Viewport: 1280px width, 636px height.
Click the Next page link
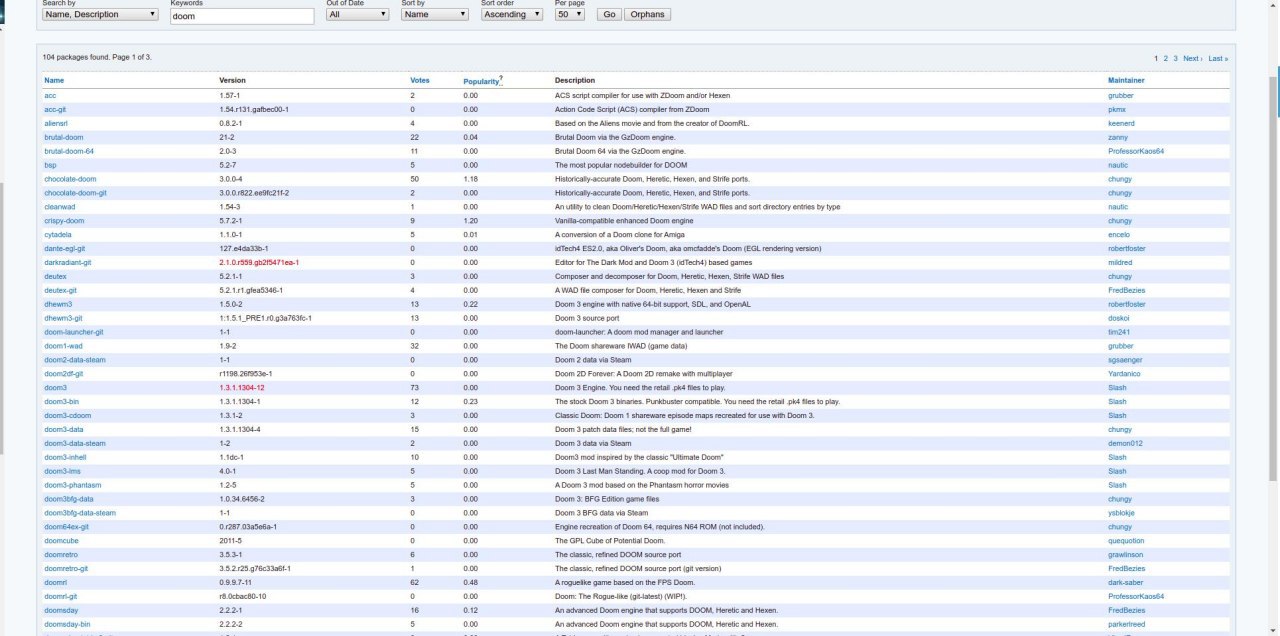[1192, 58]
